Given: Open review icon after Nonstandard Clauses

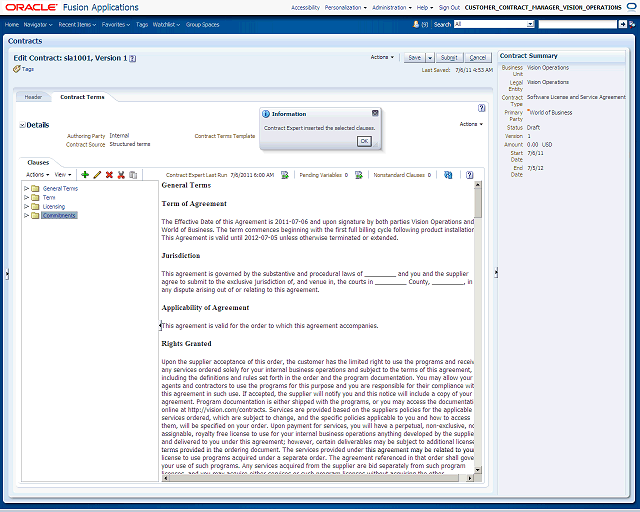Looking at the screenshot, I should pos(448,175).
